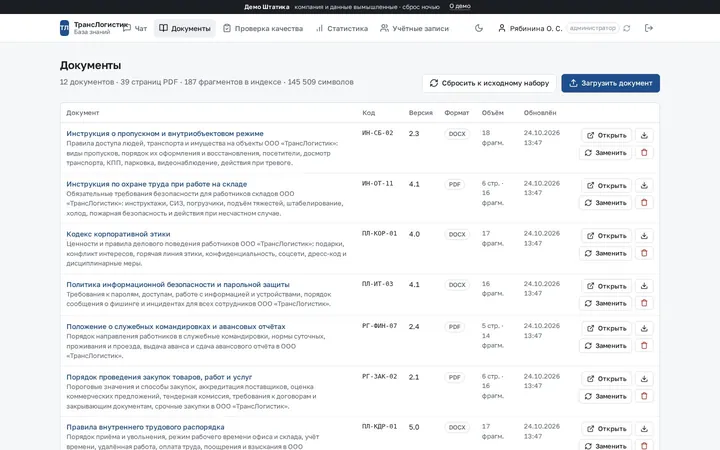The width and height of the screenshot is (720, 450).
Task: Click code ПЛ-ИТ-03
Action: [377, 284]
